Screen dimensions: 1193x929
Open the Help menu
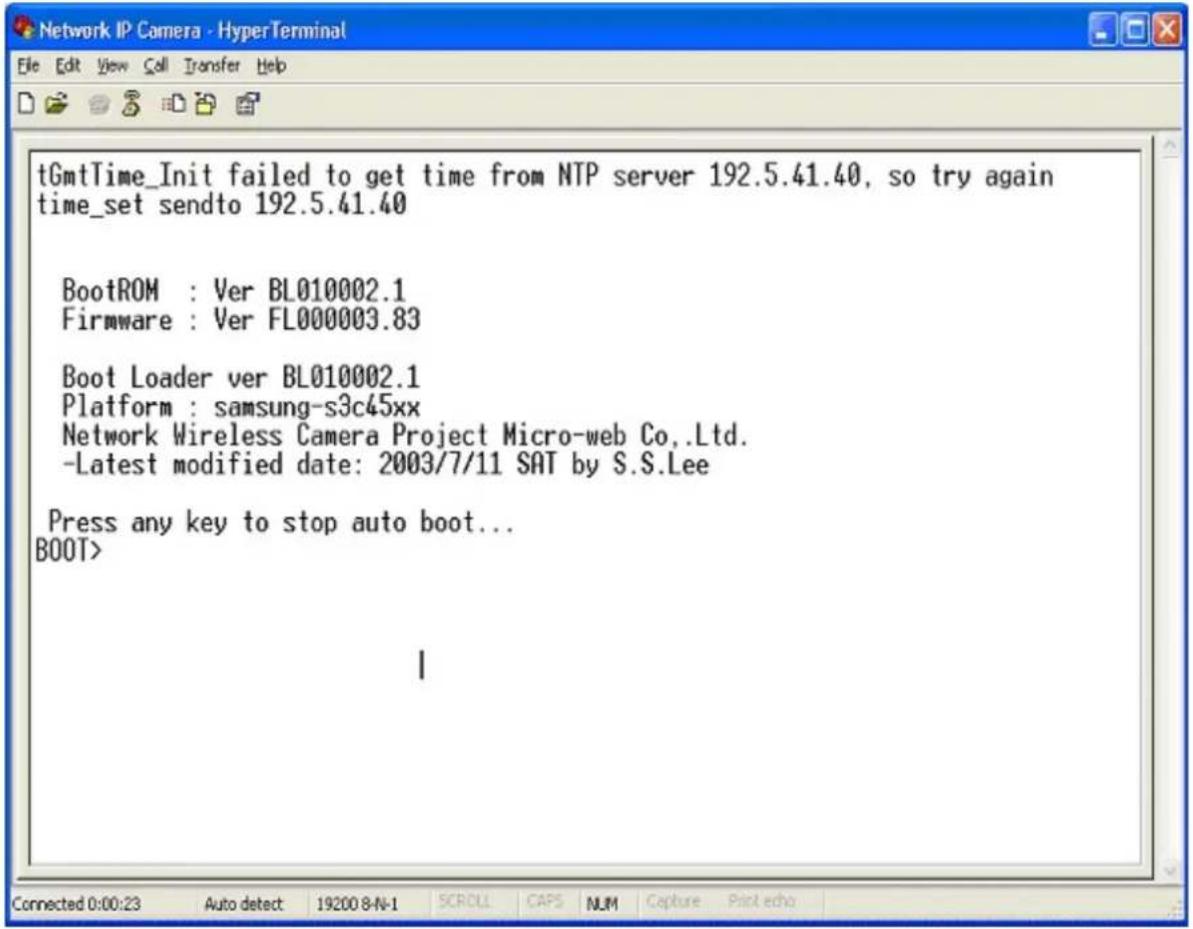pyautogui.click(x=271, y=66)
